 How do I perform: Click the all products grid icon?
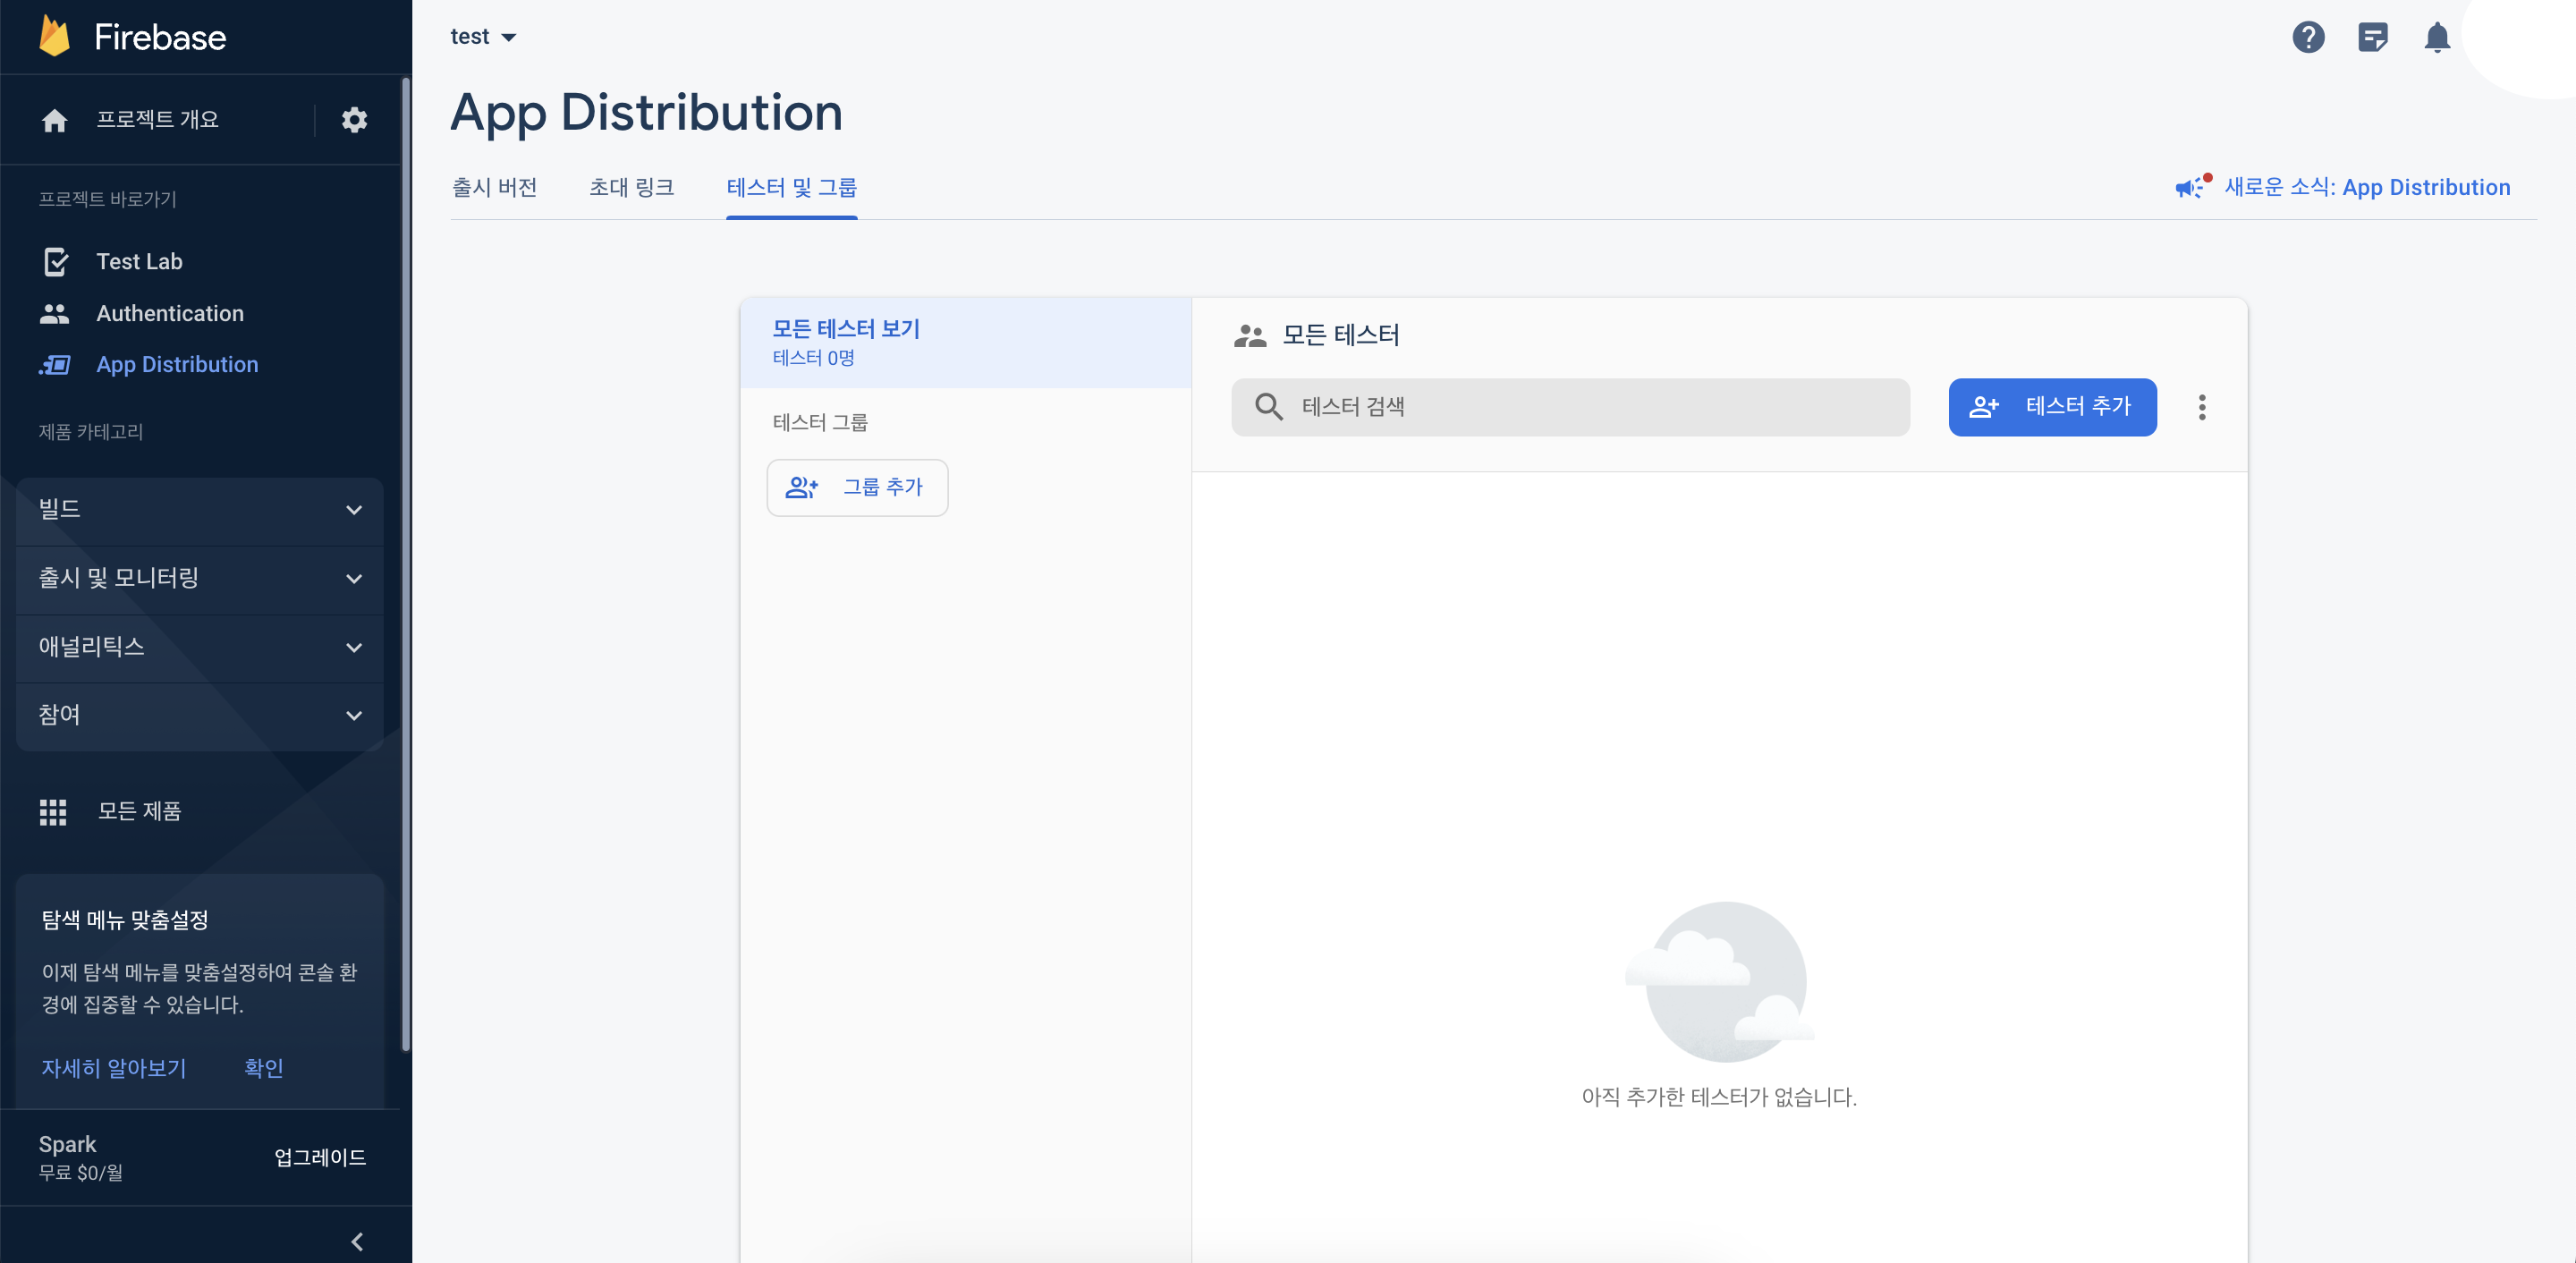pyautogui.click(x=53, y=812)
